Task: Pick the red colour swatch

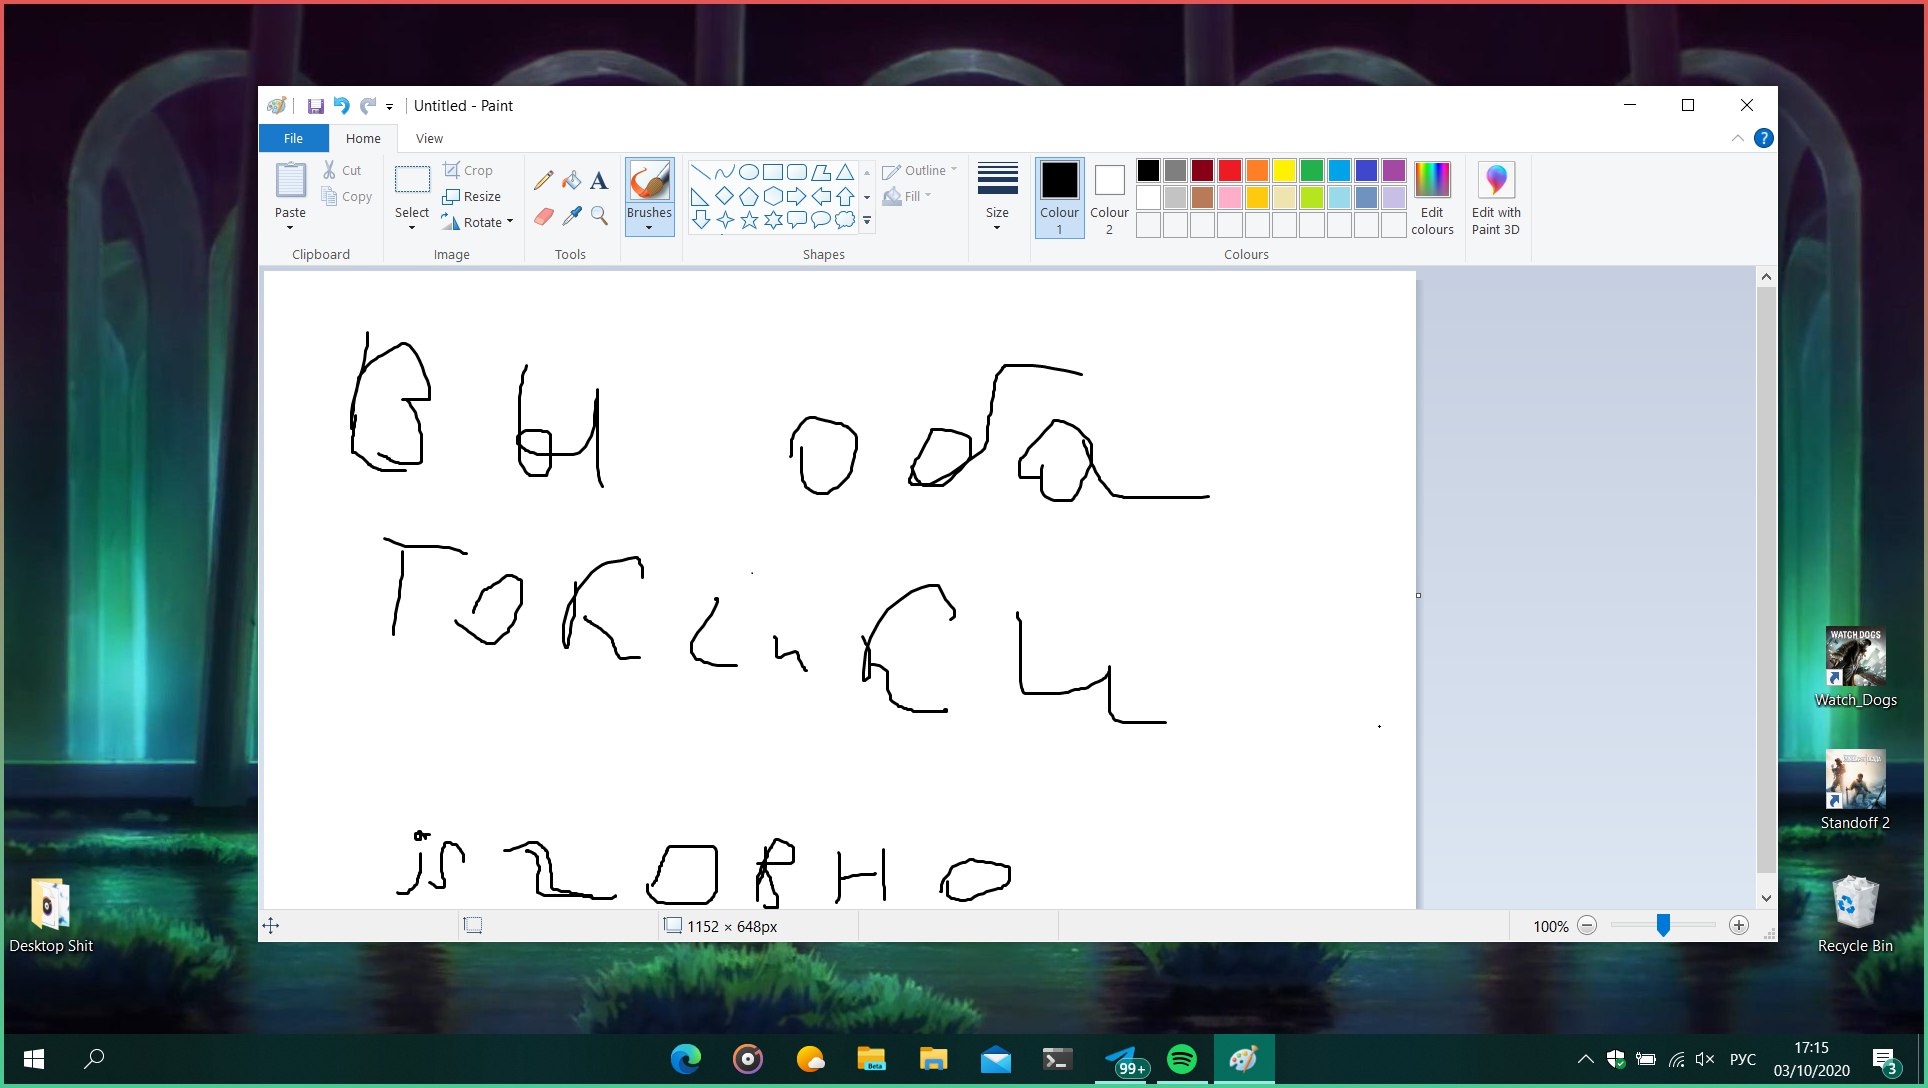Action: point(1230,171)
